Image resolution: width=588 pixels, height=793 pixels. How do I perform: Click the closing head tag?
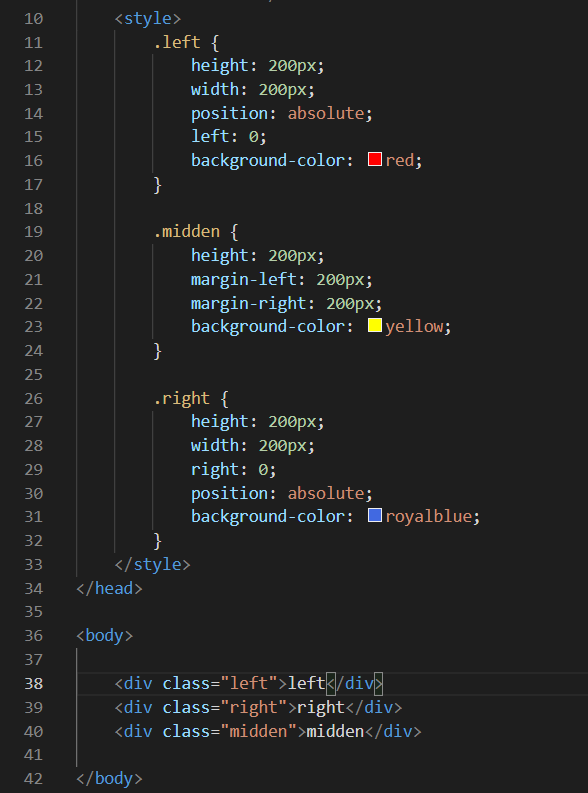click(x=109, y=588)
